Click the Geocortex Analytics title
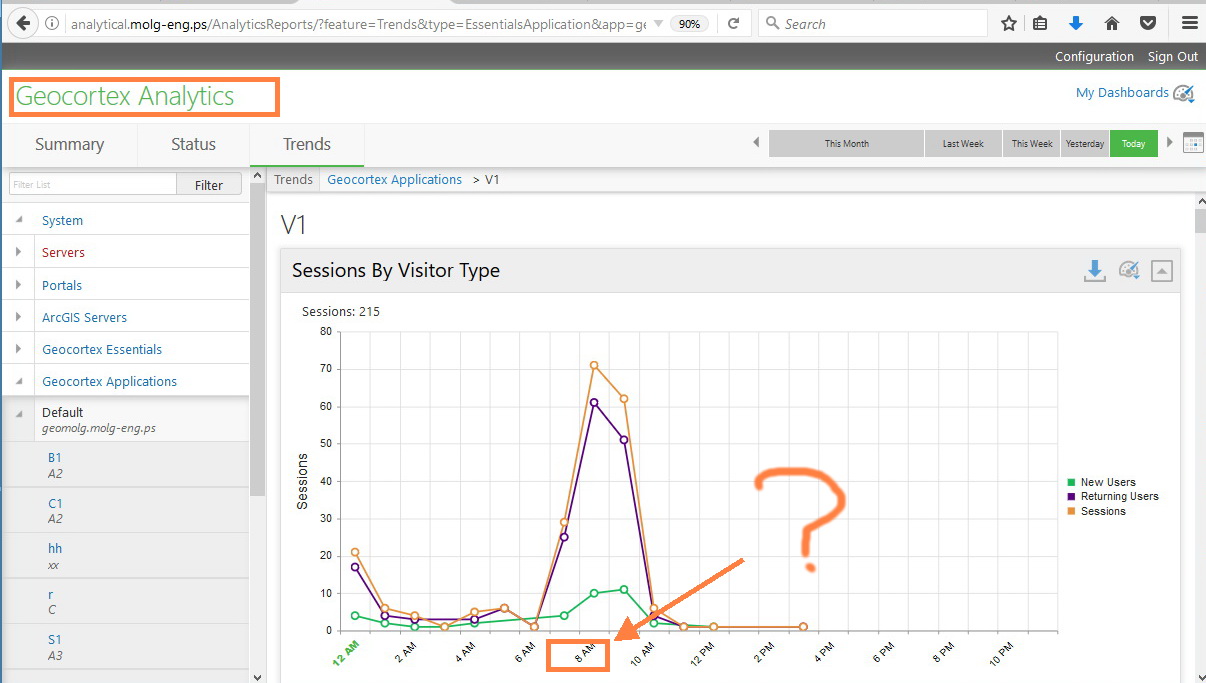 click(125, 97)
